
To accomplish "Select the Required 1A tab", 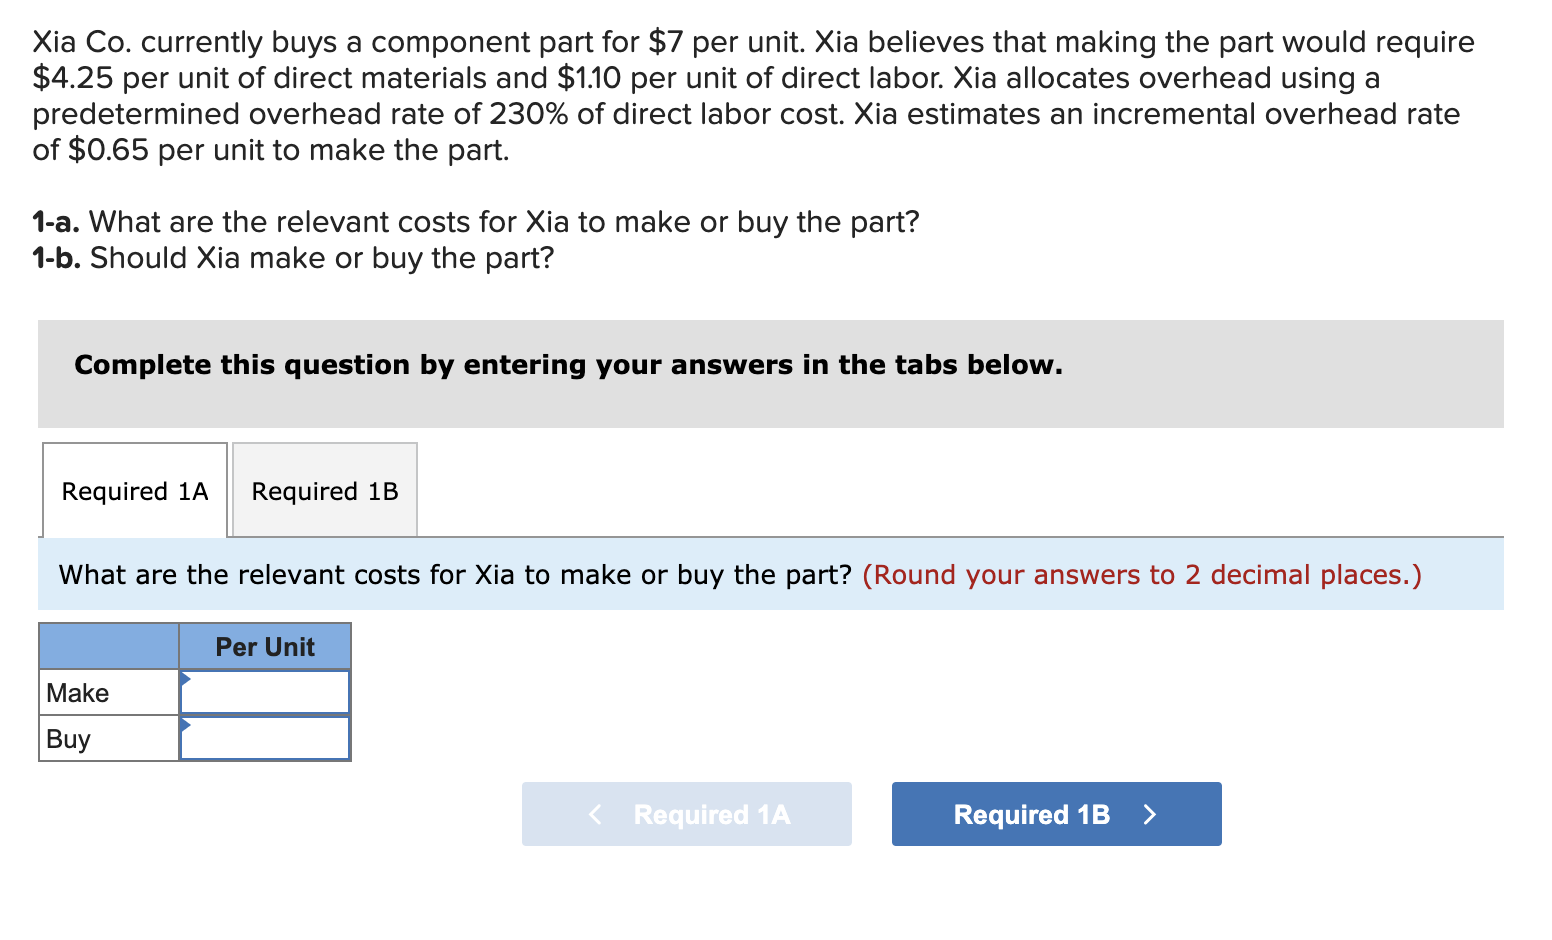I will coord(134,490).
